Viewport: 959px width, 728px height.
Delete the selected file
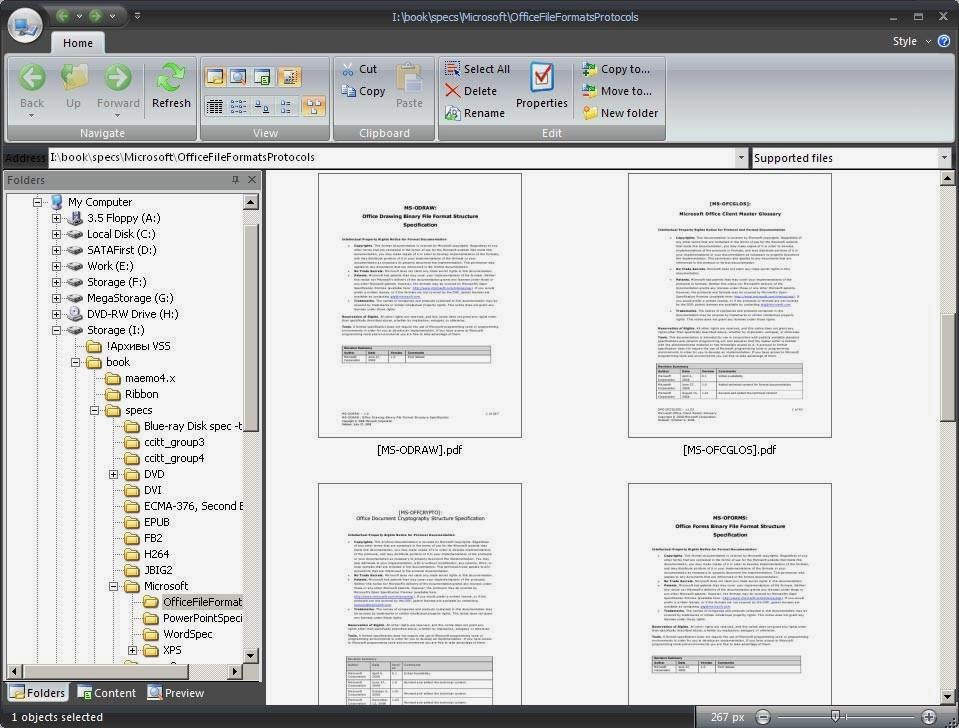(x=471, y=91)
